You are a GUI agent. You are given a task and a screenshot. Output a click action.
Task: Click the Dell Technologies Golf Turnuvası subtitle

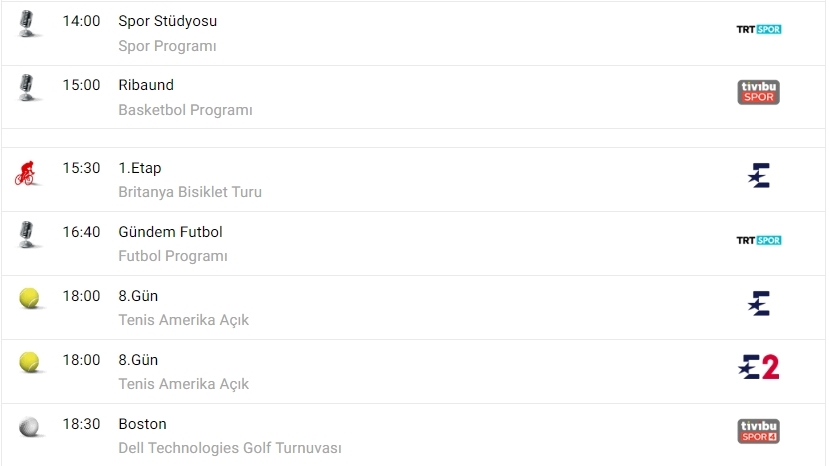230,448
